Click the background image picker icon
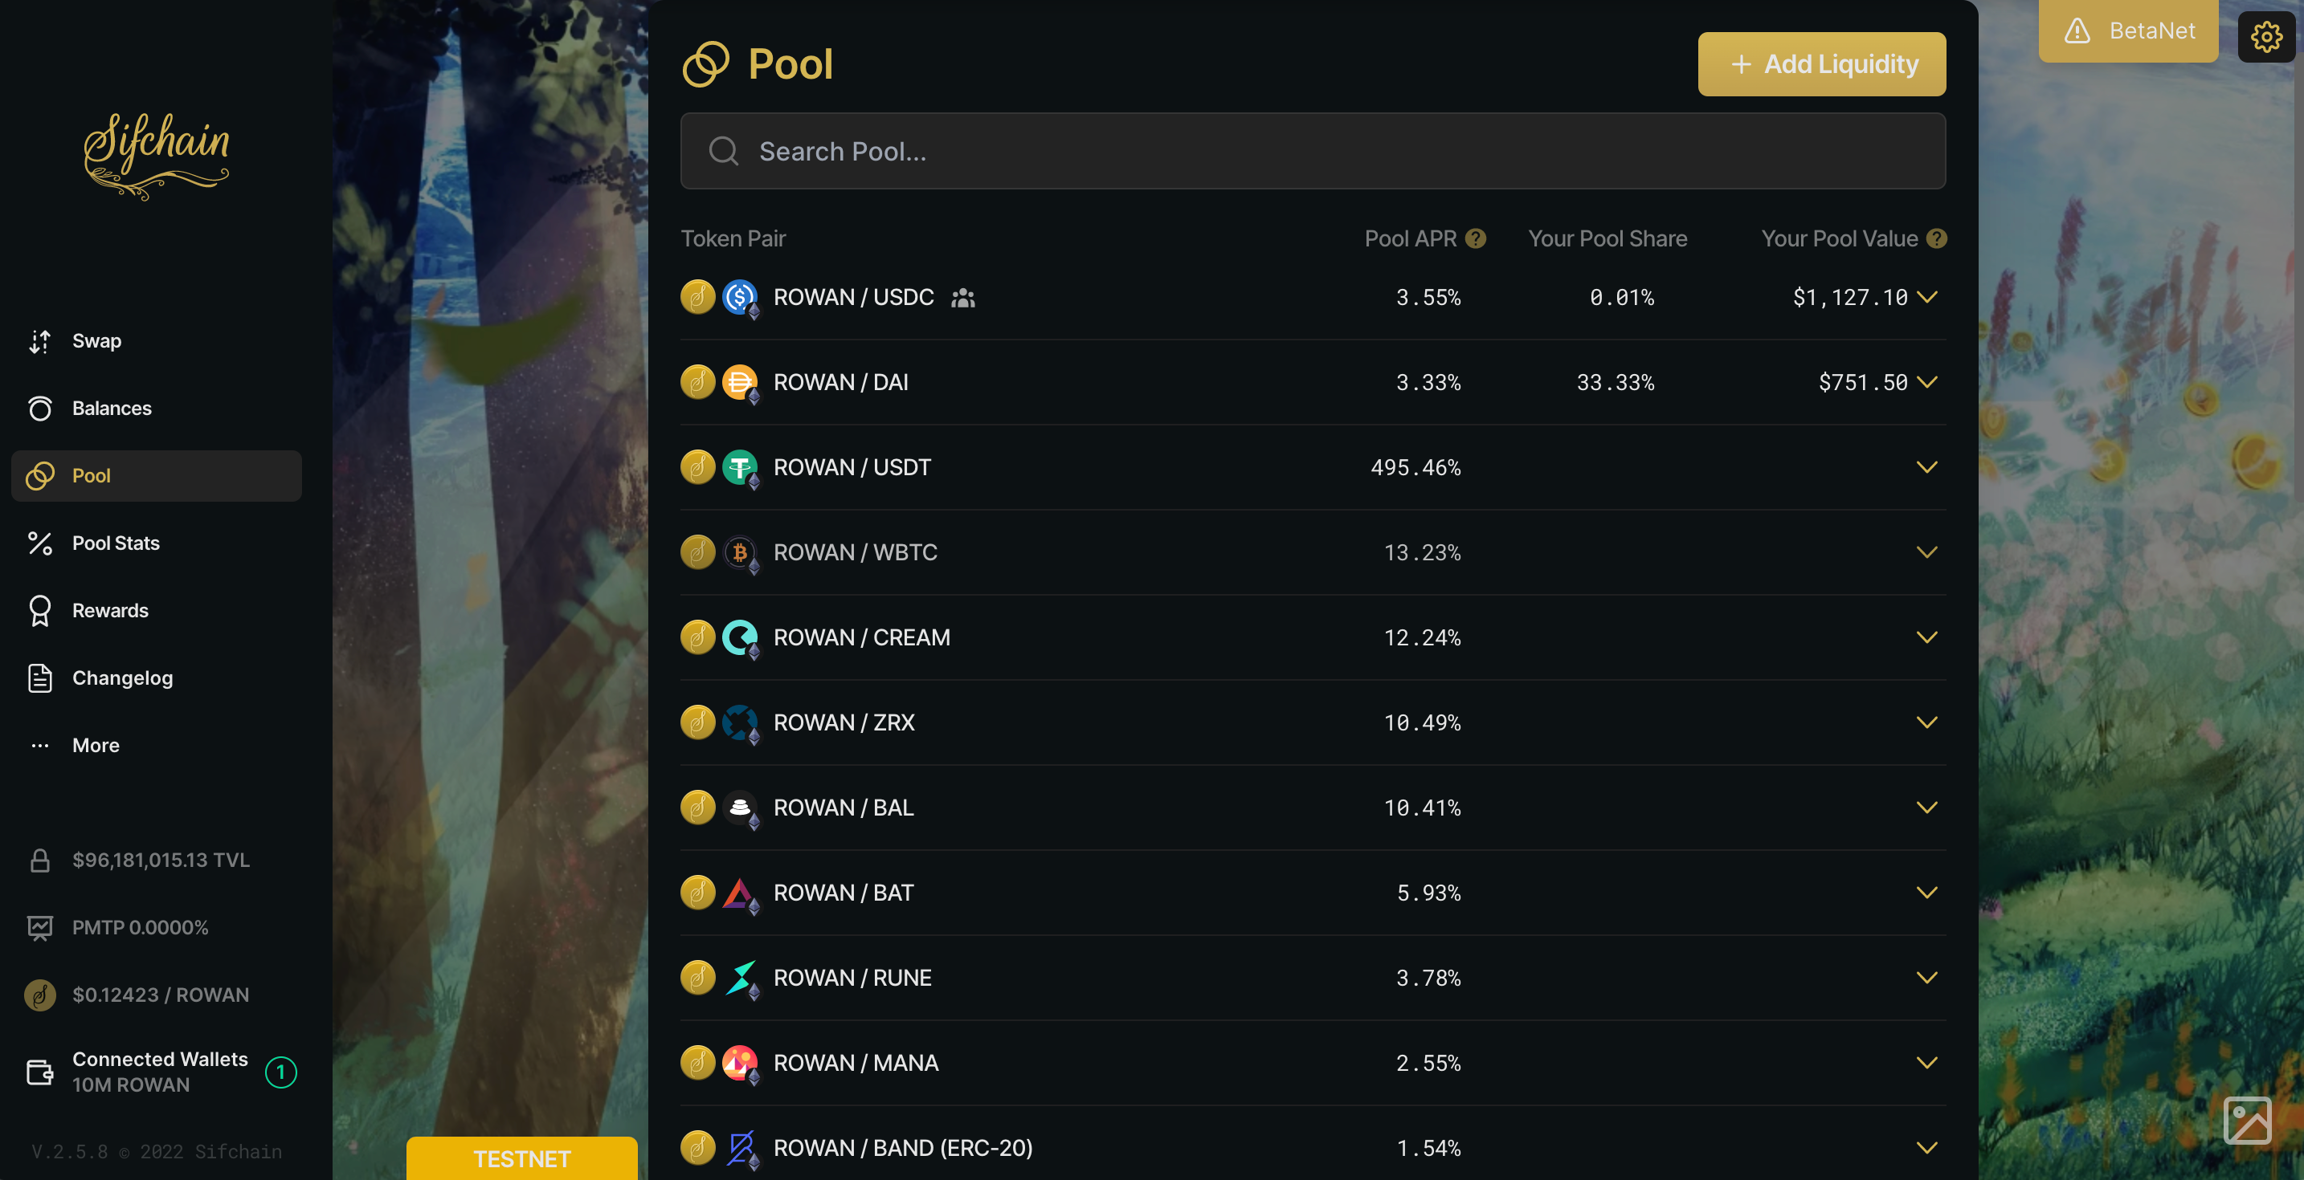 [2247, 1120]
